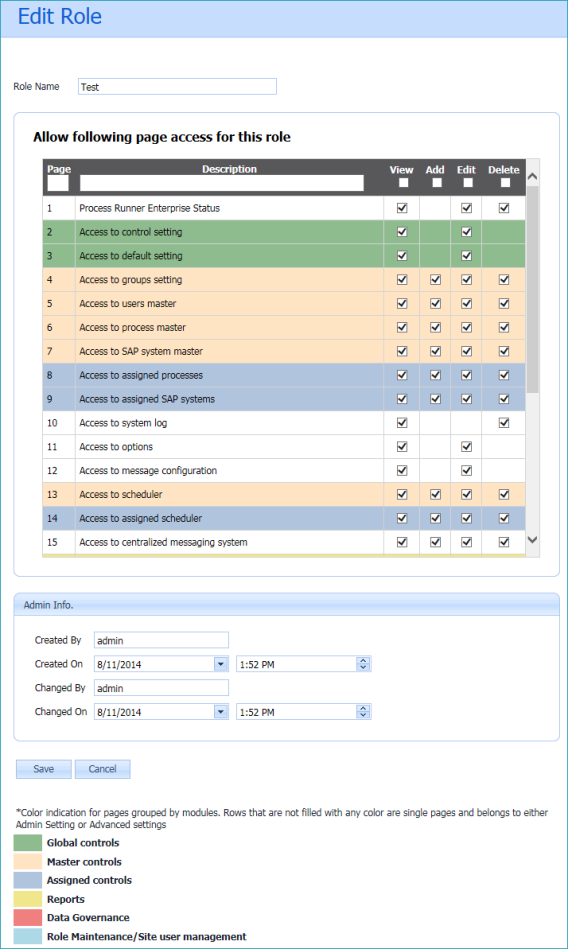Increment the Created On time spinner
This screenshot has width=568, height=949.
point(363,661)
